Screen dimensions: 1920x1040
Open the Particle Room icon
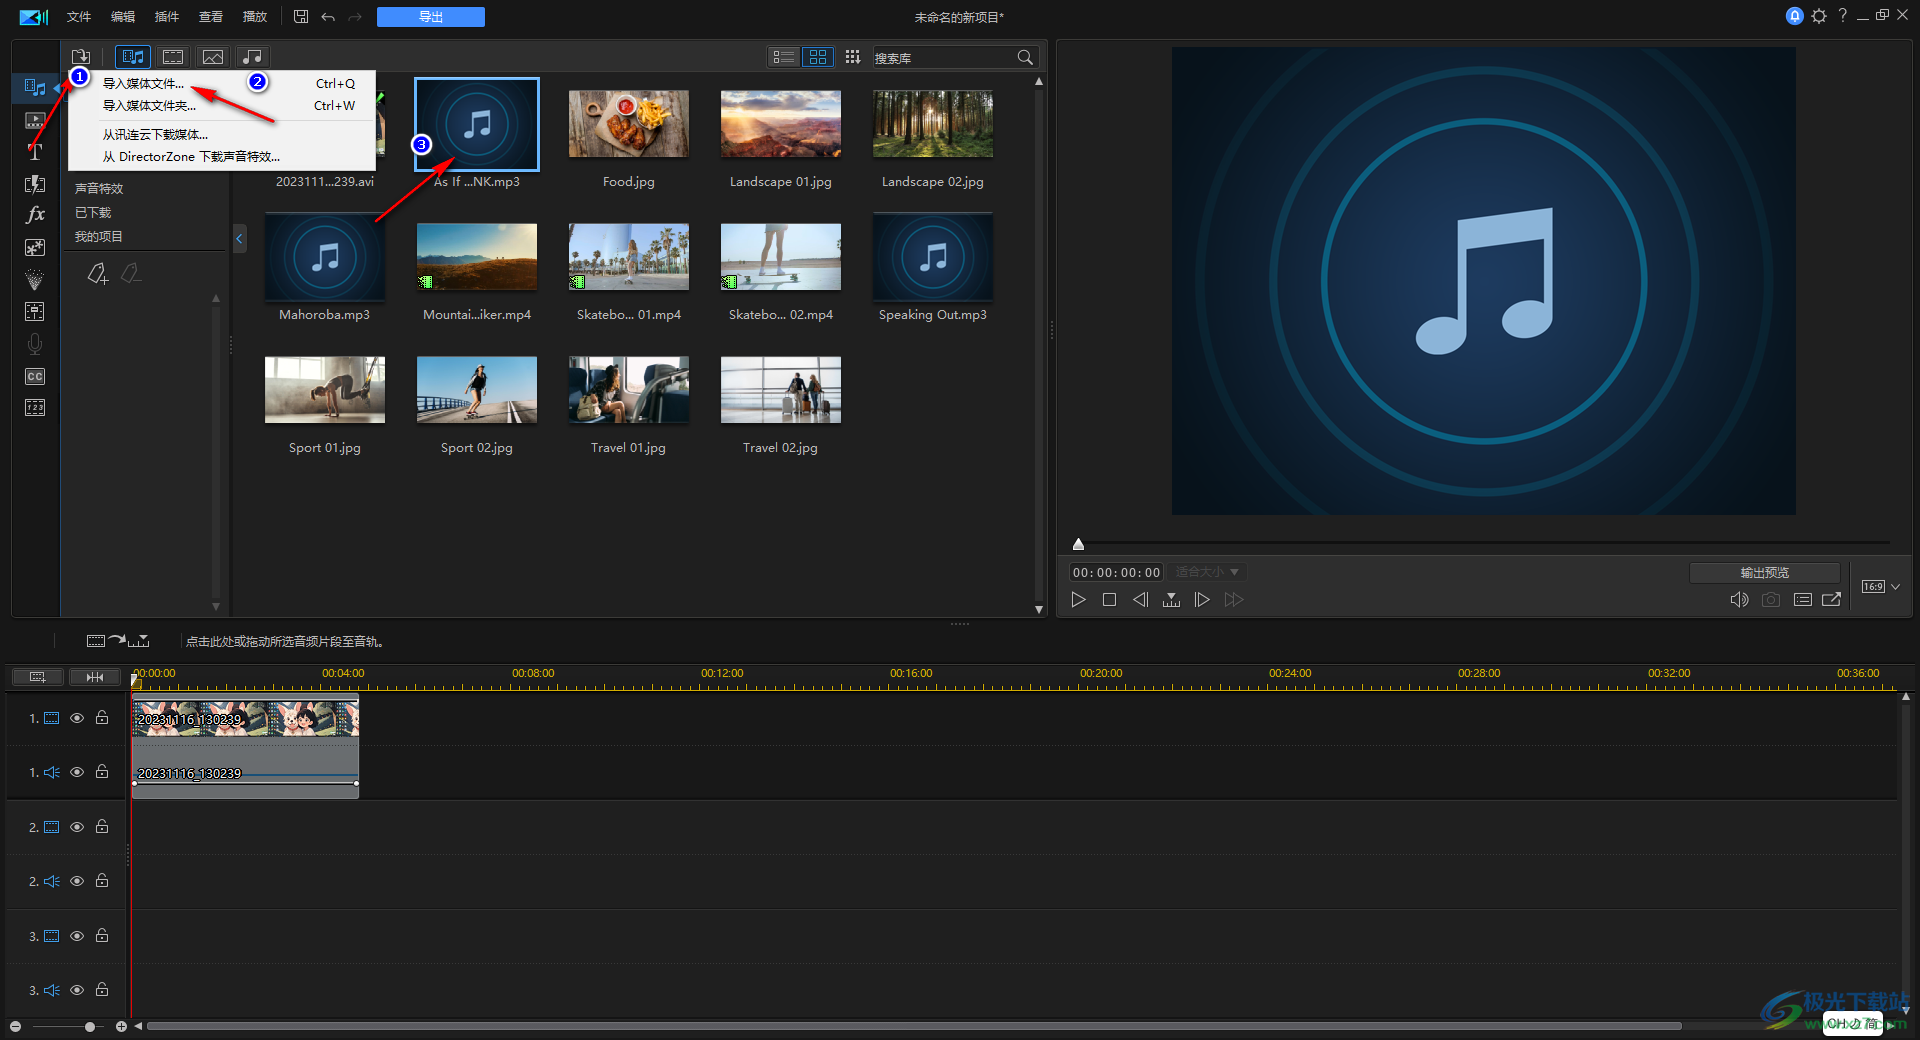click(x=35, y=280)
